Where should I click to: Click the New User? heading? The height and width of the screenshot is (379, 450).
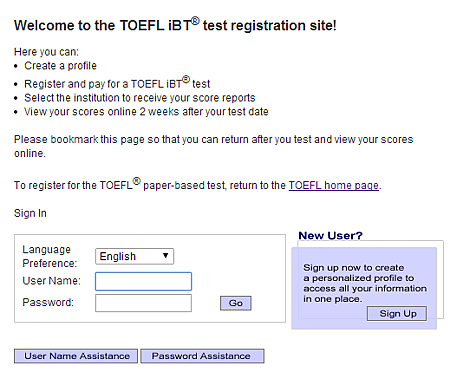330,235
